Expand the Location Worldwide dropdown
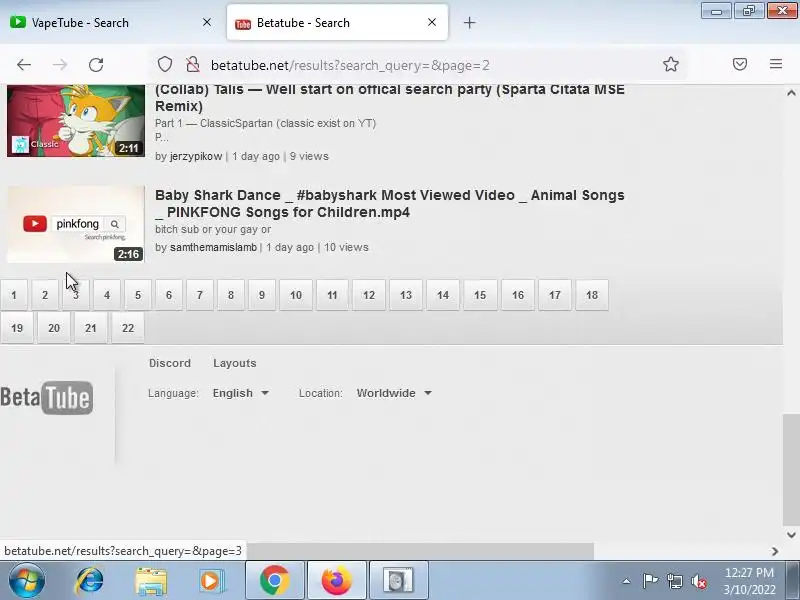Screen dimensions: 800x600 click(x=394, y=393)
